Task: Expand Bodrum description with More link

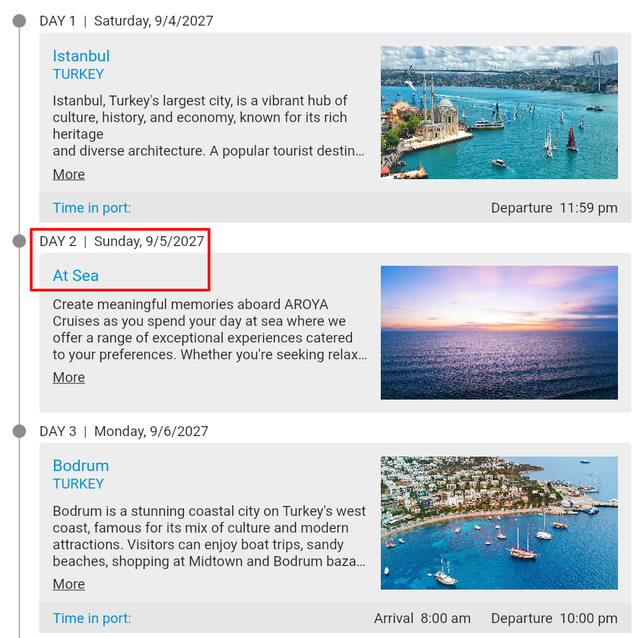Action: (69, 584)
